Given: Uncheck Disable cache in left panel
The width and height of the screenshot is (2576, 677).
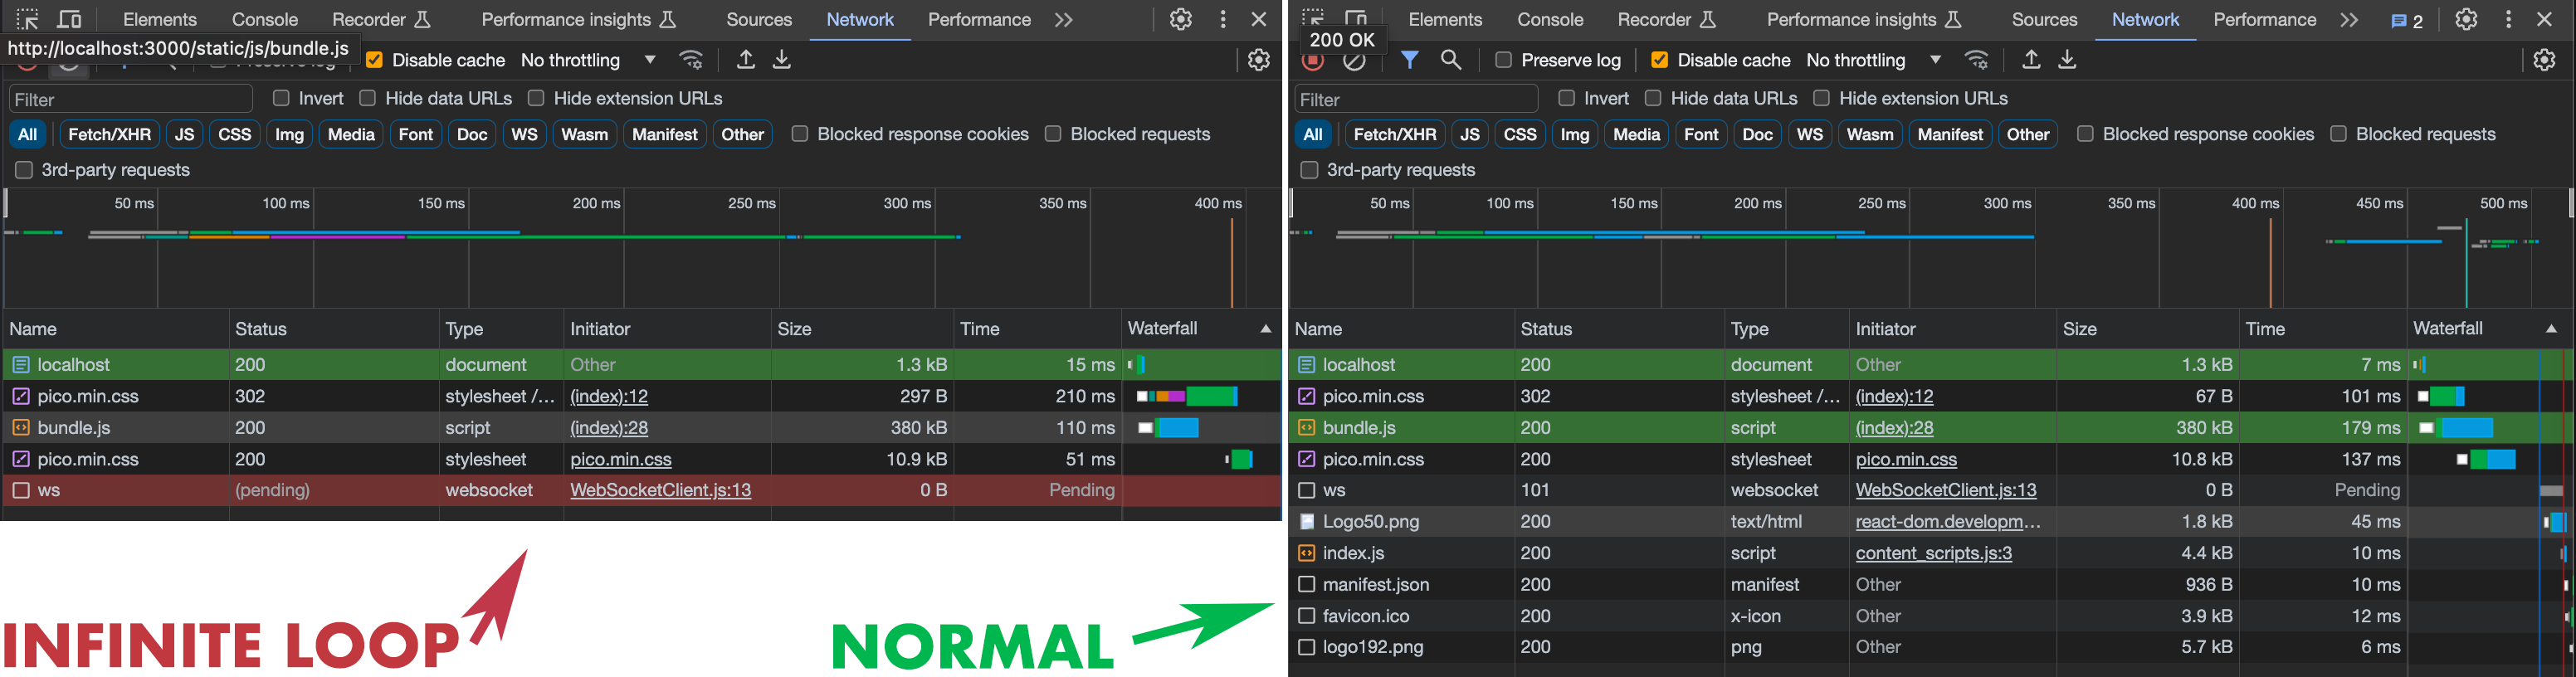Looking at the screenshot, I should [x=375, y=60].
